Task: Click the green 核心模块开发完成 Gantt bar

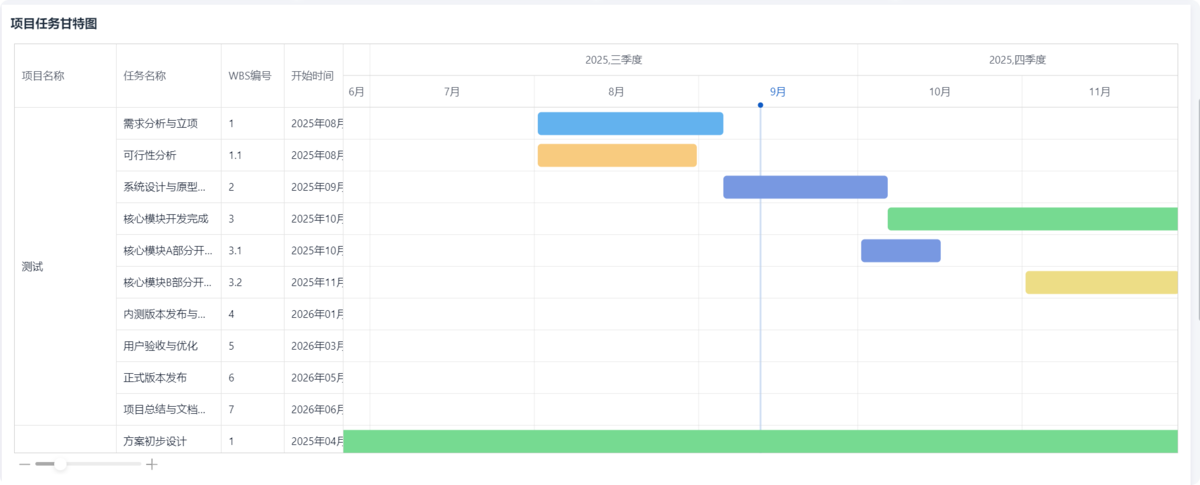Action: pos(1032,219)
